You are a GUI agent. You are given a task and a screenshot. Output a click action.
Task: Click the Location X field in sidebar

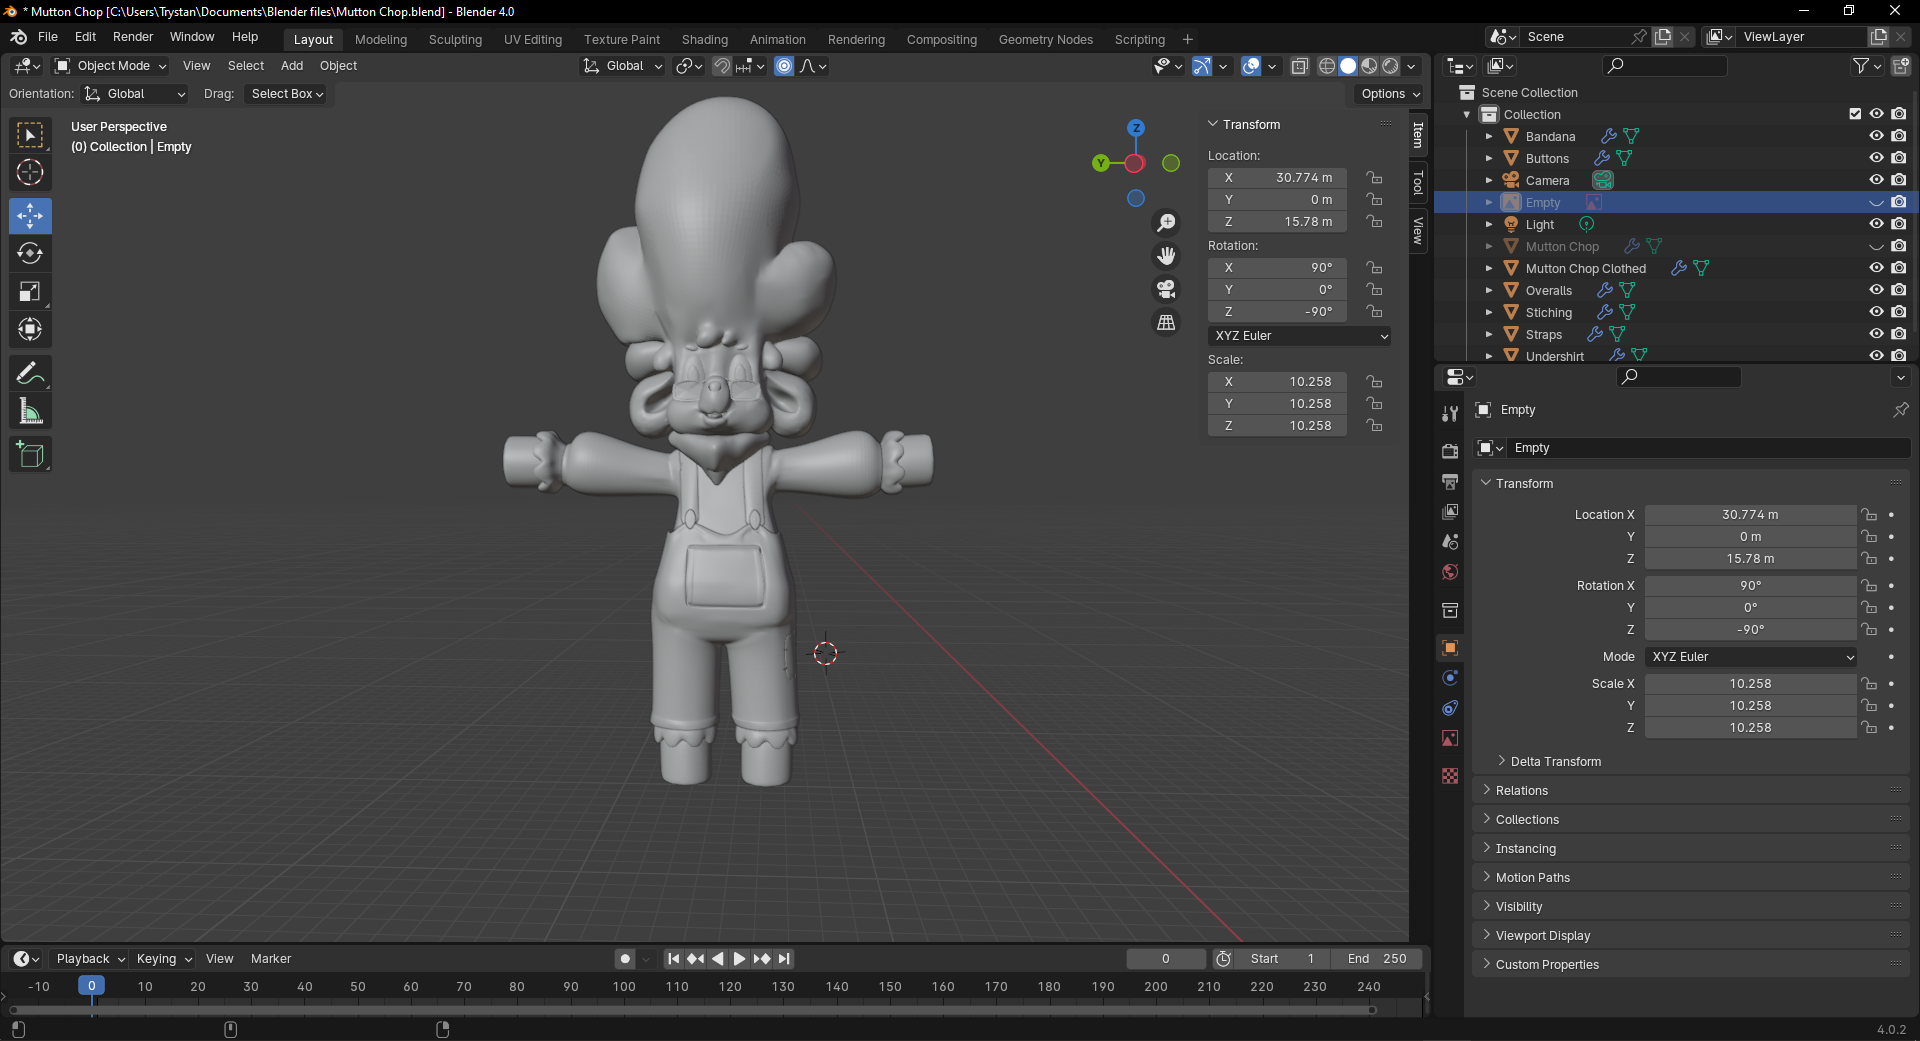coord(1278,178)
